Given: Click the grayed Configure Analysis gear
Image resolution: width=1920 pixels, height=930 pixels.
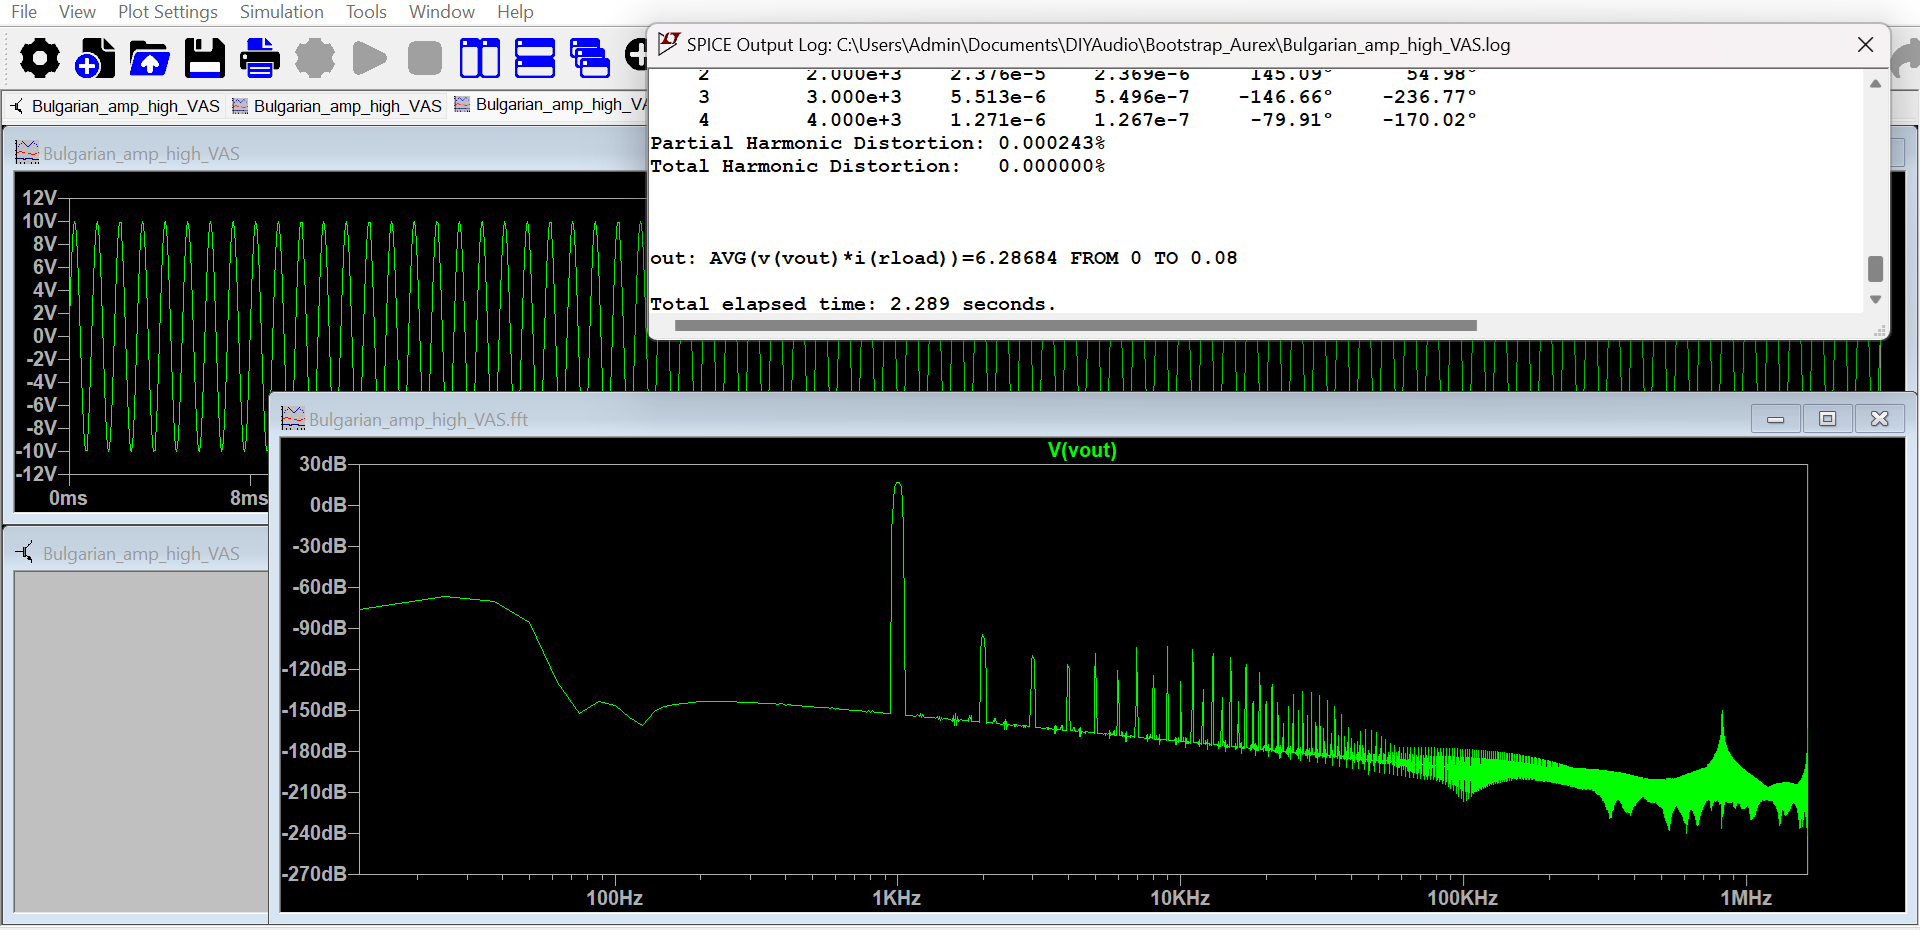Looking at the screenshot, I should click(x=315, y=58).
